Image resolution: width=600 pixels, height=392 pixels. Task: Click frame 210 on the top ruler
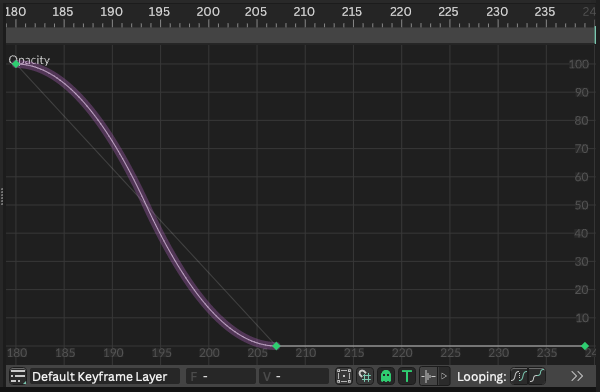[304, 12]
